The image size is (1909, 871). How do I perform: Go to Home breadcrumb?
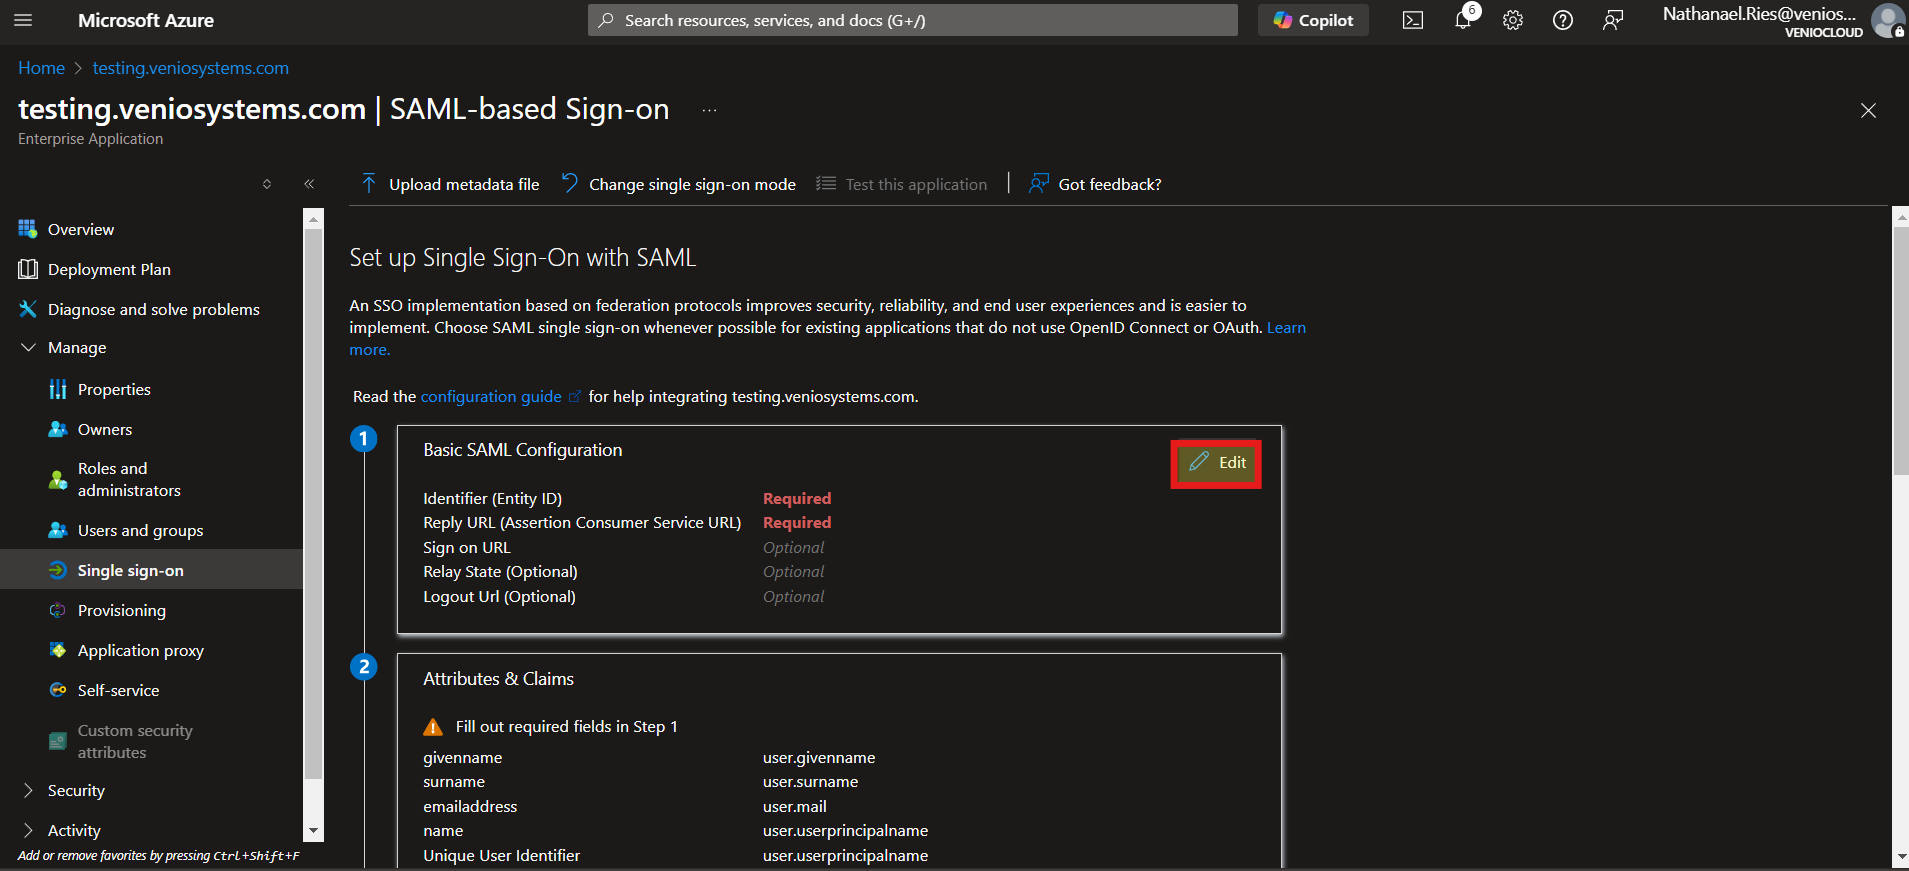tap(41, 68)
